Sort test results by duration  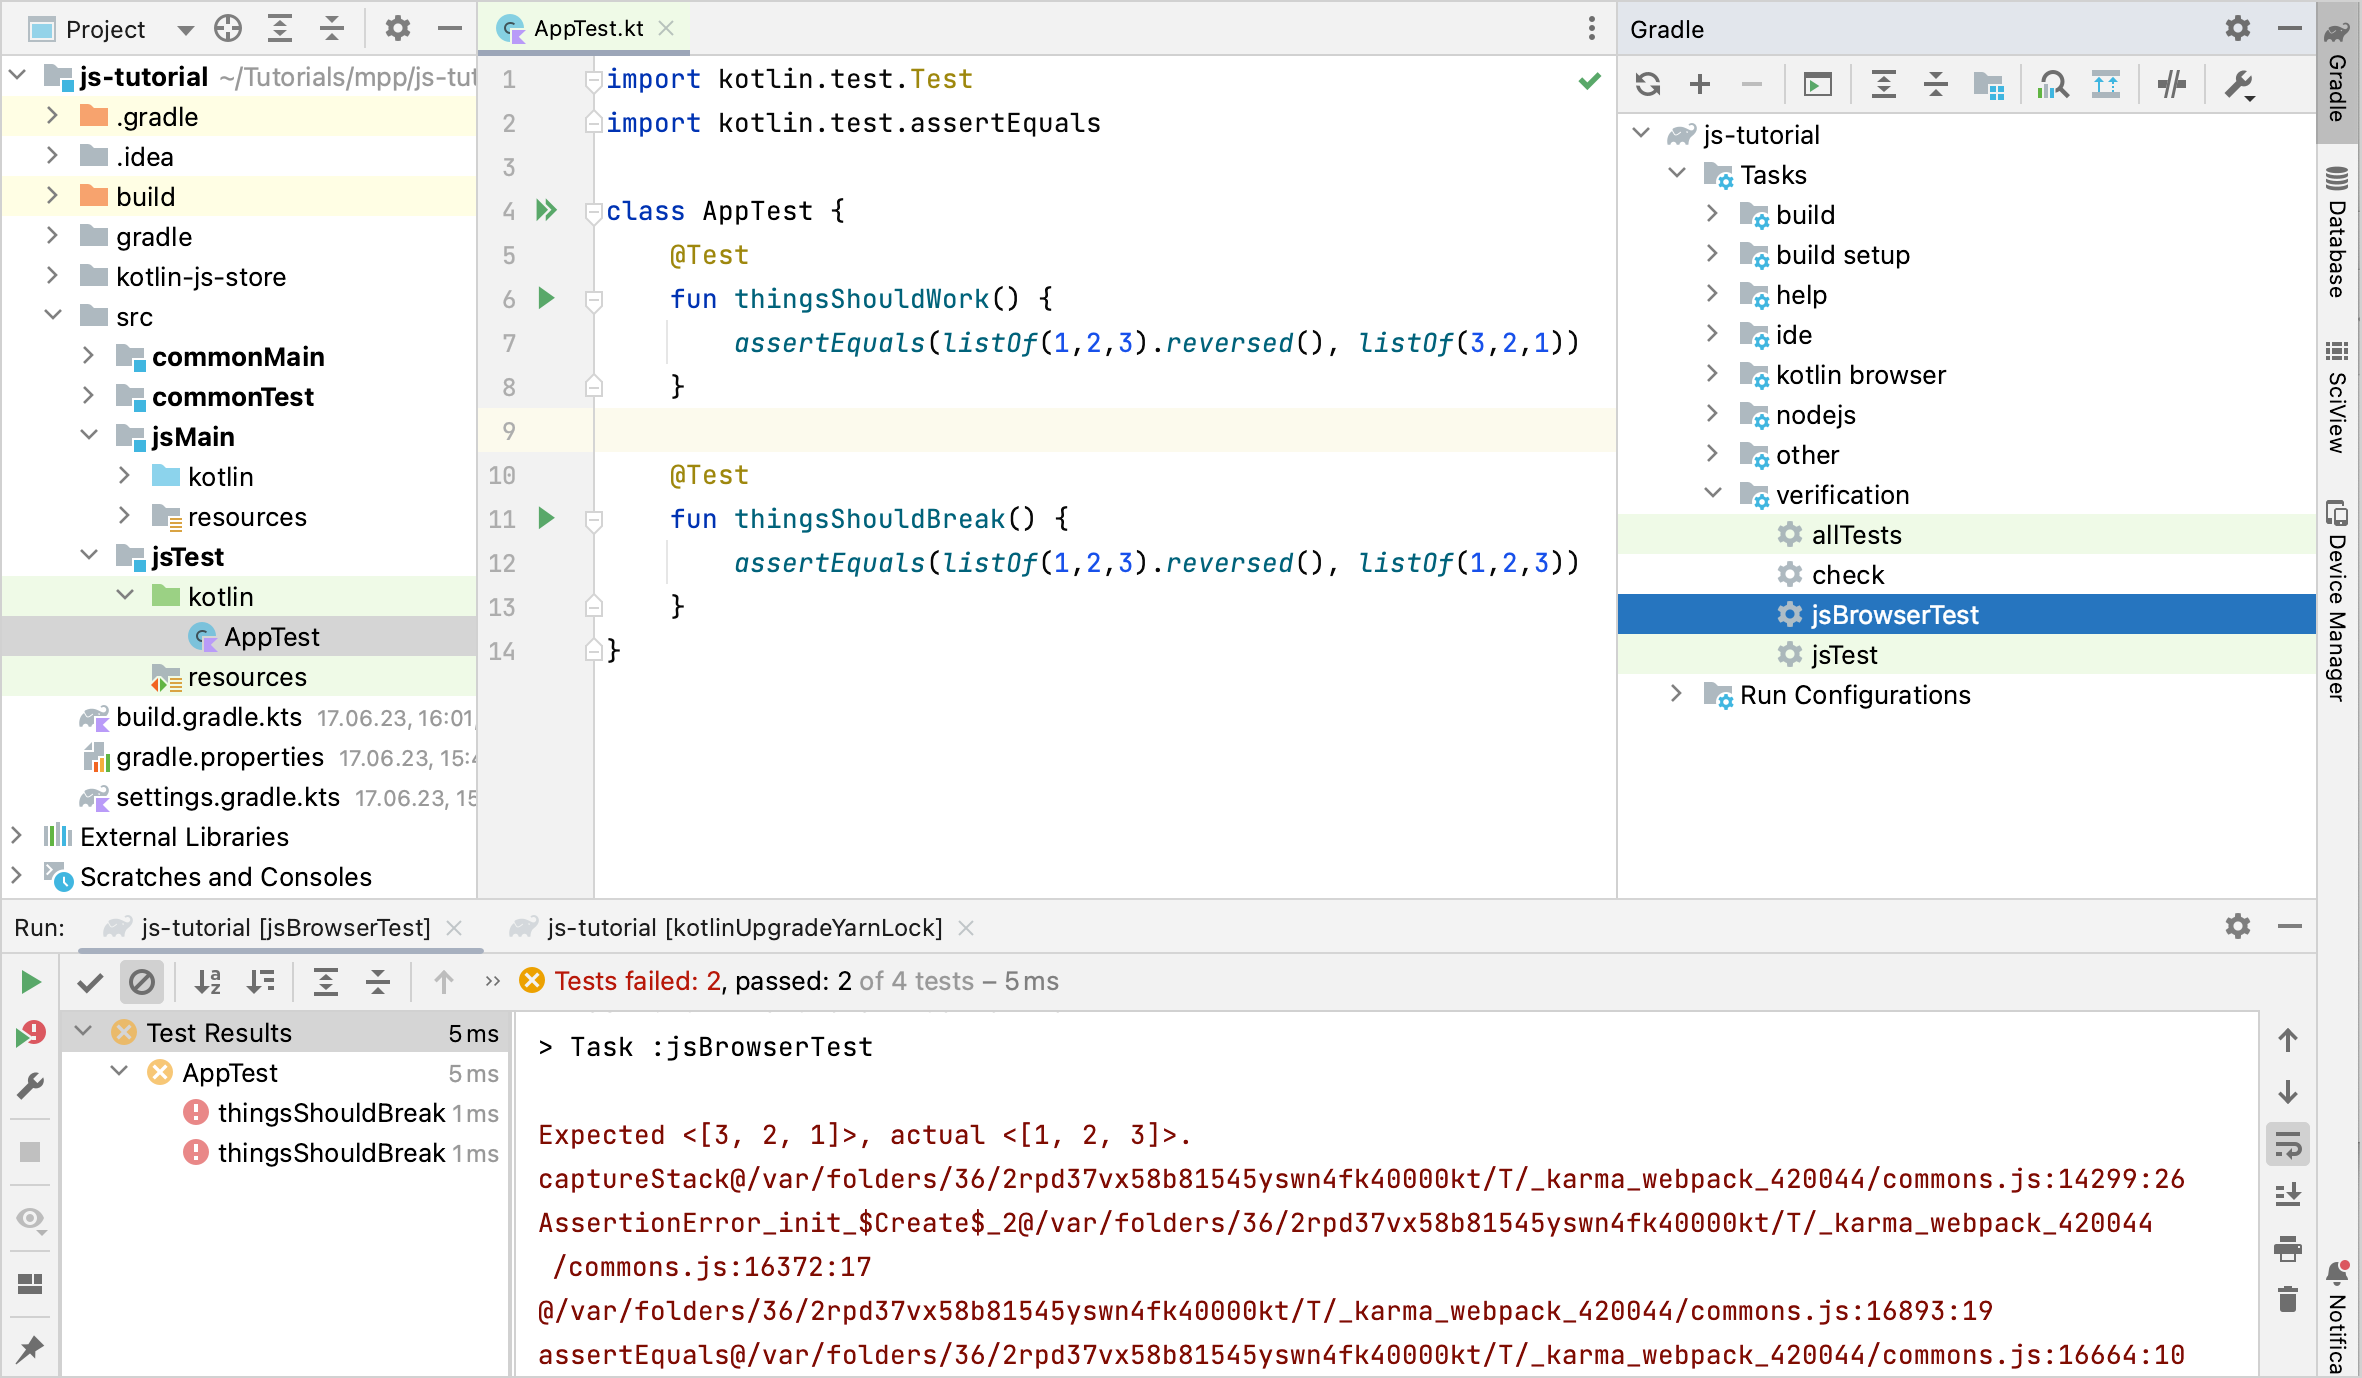(x=260, y=983)
